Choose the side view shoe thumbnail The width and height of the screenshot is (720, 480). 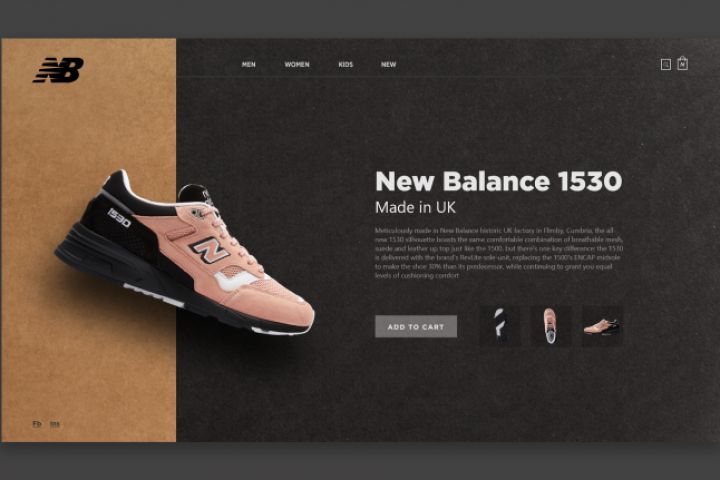602,327
